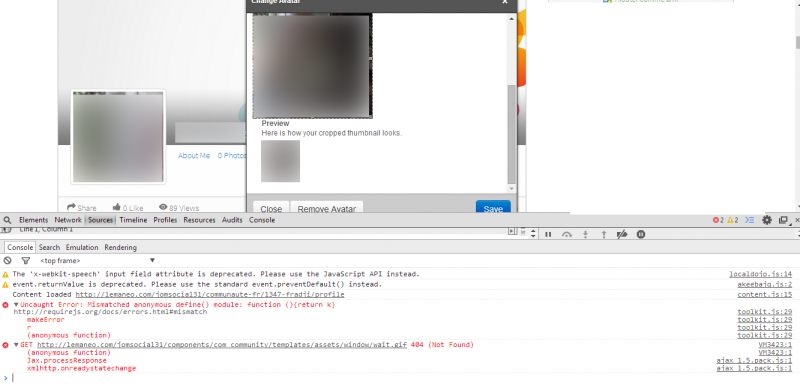This screenshot has height=392, width=800.
Task: Open the console filter
Action: (x=26, y=260)
